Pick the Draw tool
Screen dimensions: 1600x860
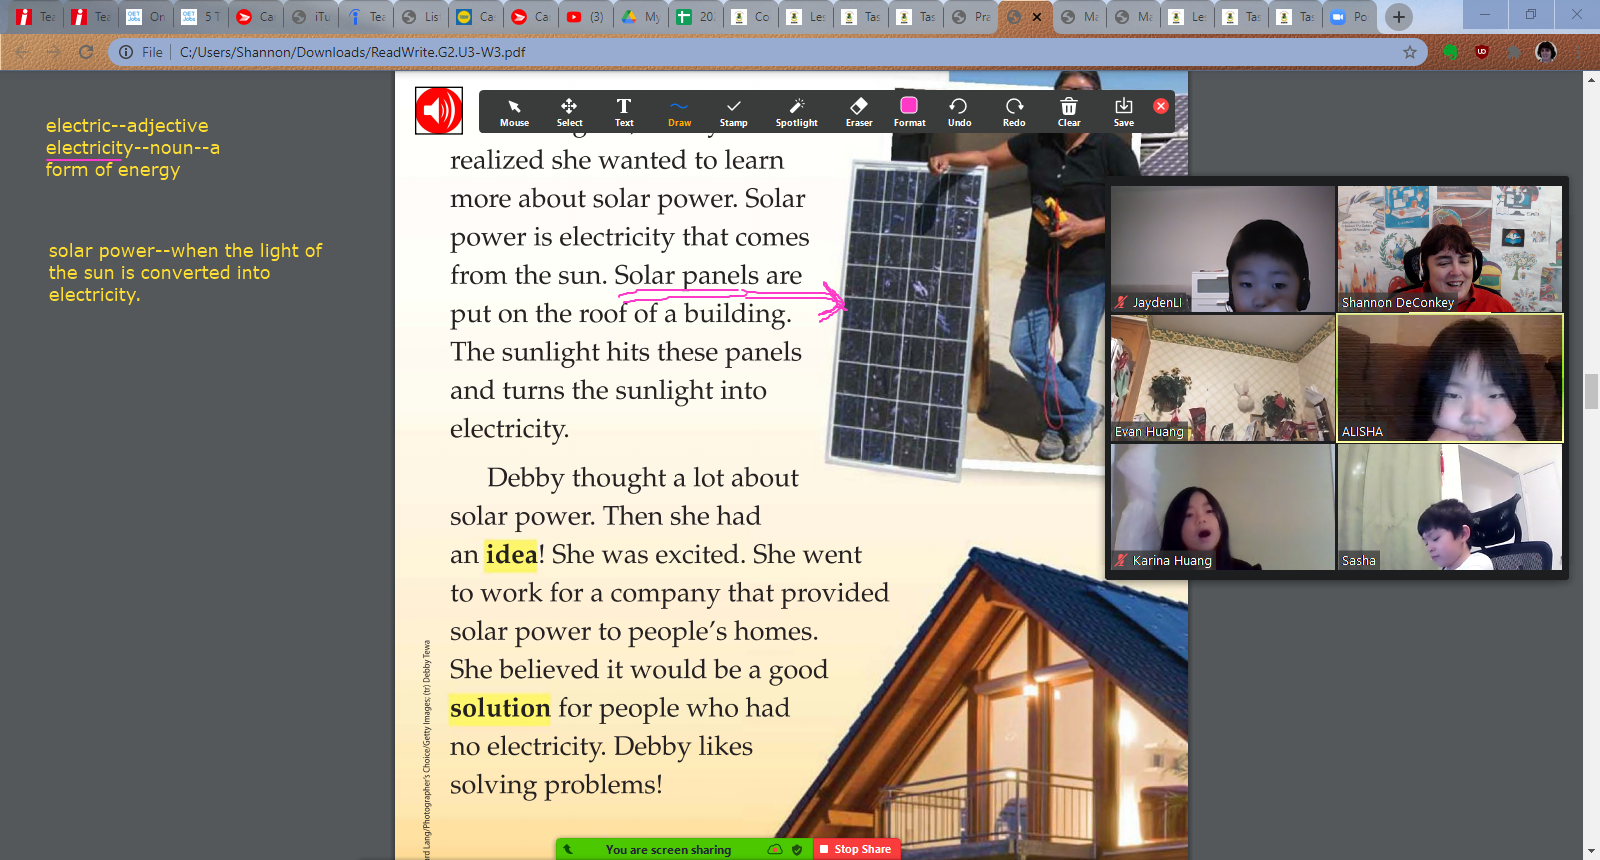coord(679,112)
